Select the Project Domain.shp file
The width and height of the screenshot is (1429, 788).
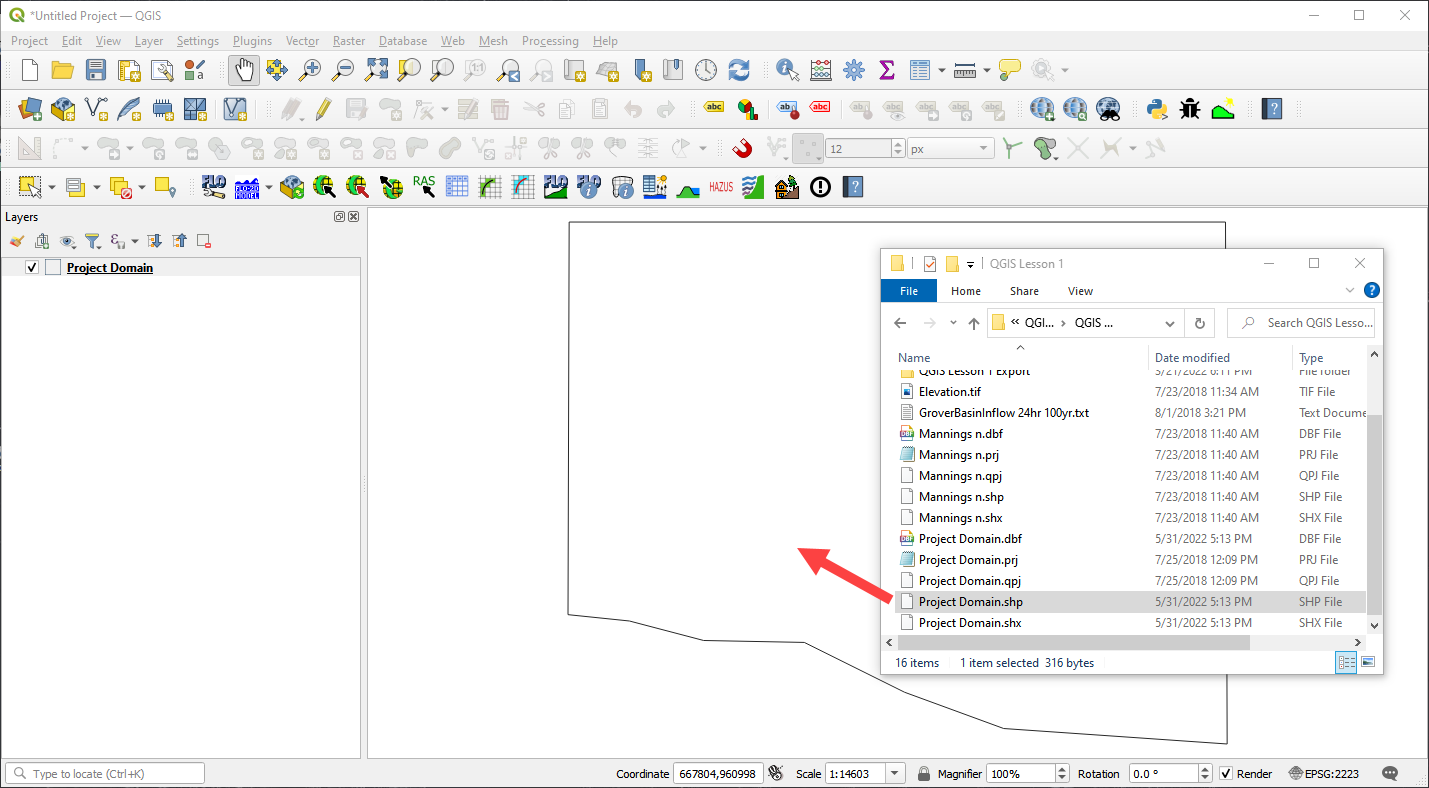pos(970,602)
